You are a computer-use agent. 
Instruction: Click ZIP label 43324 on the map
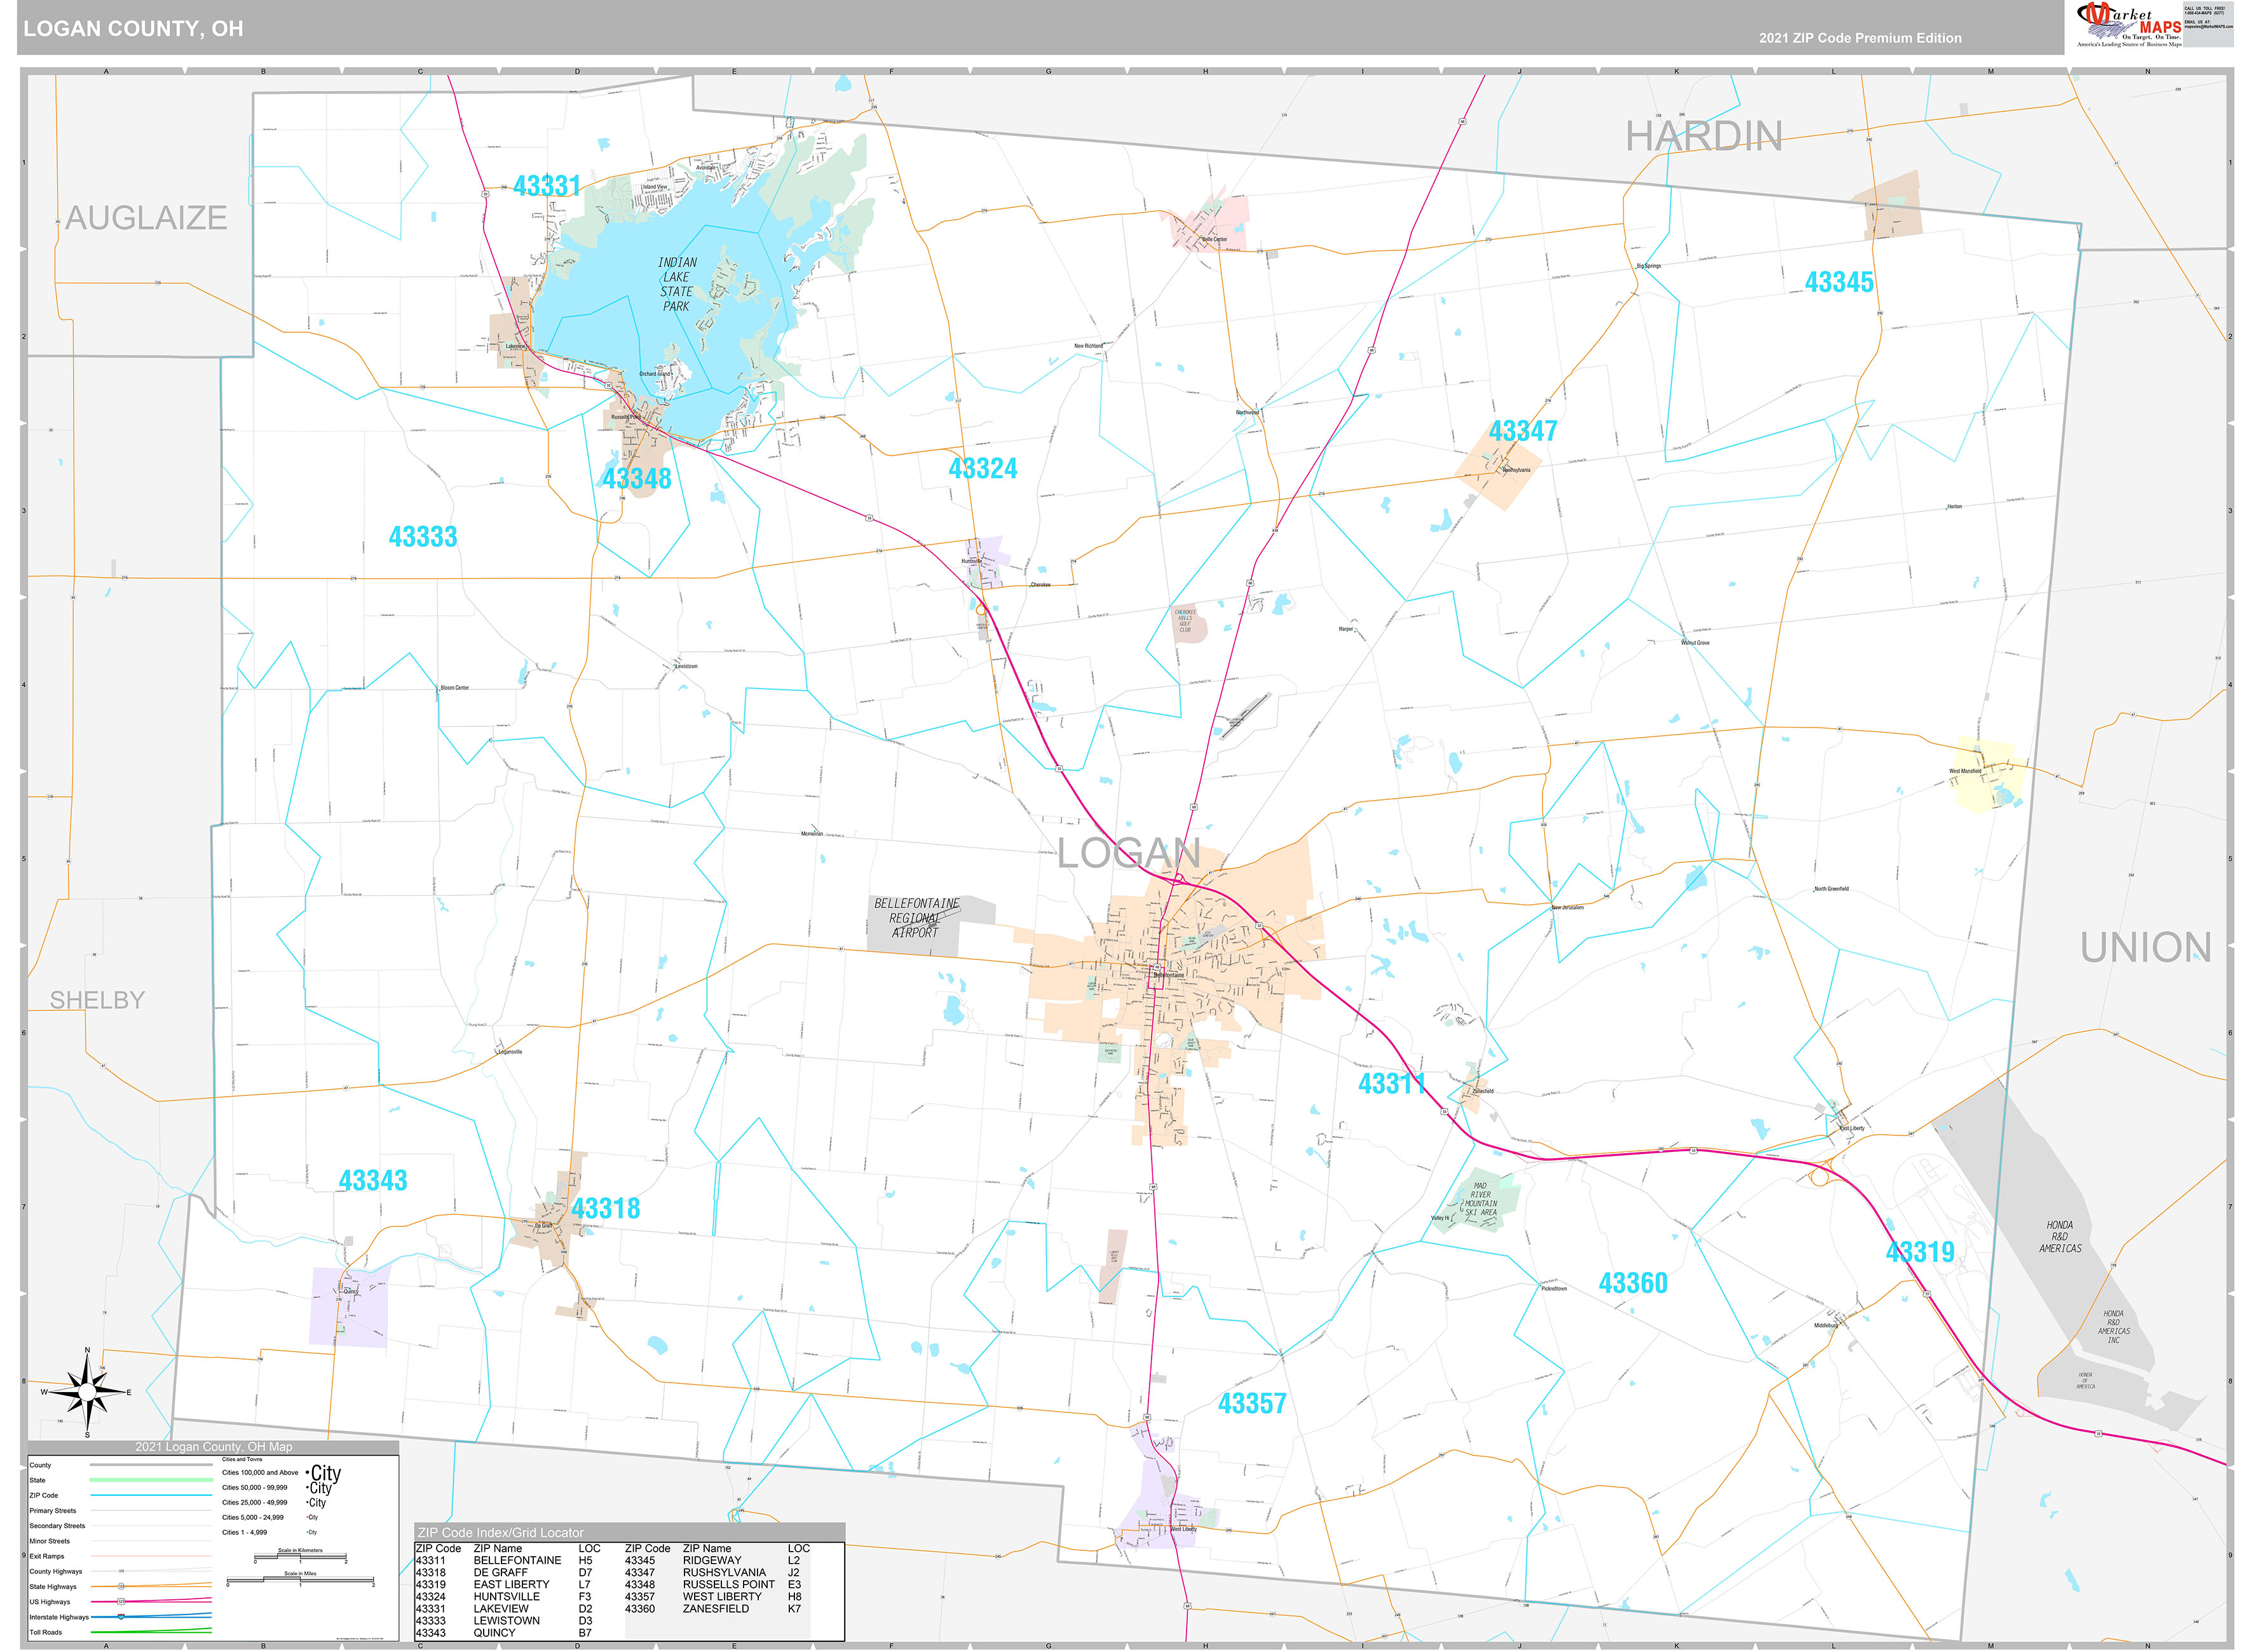point(983,468)
